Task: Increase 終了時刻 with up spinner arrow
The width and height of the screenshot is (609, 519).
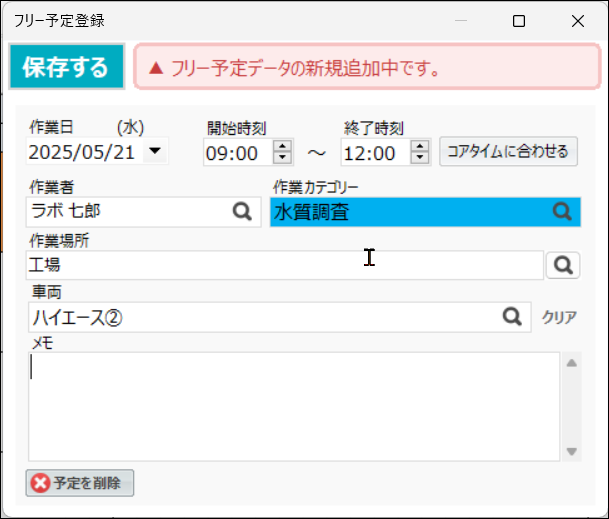Action: click(x=420, y=146)
